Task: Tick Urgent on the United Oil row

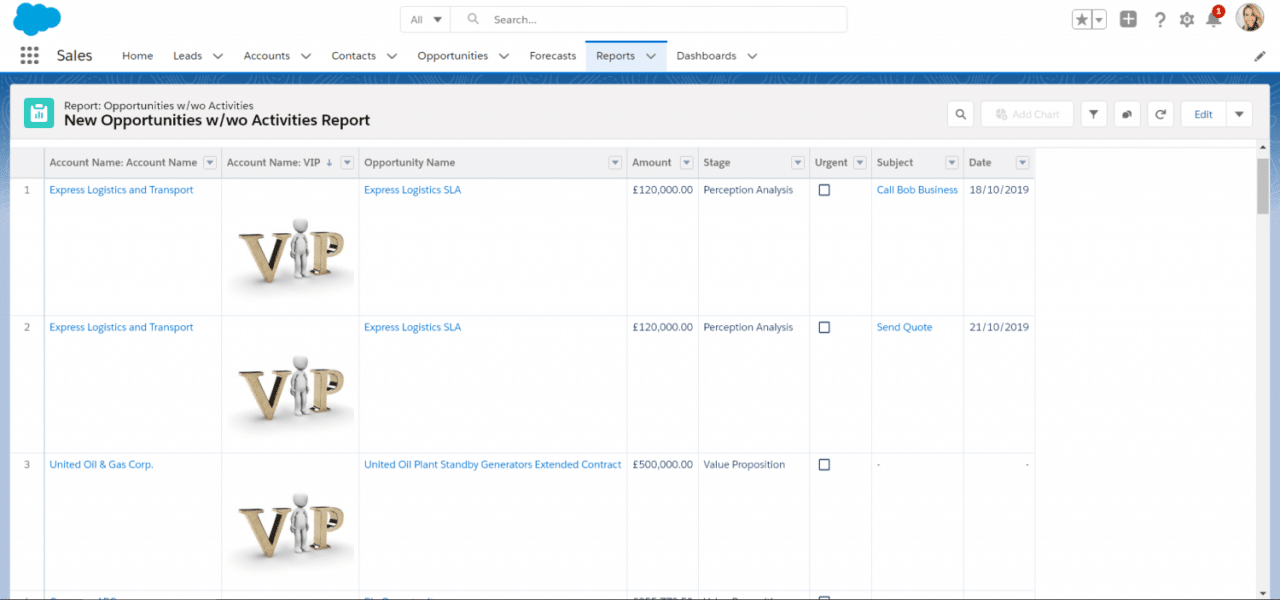Action: [x=823, y=464]
